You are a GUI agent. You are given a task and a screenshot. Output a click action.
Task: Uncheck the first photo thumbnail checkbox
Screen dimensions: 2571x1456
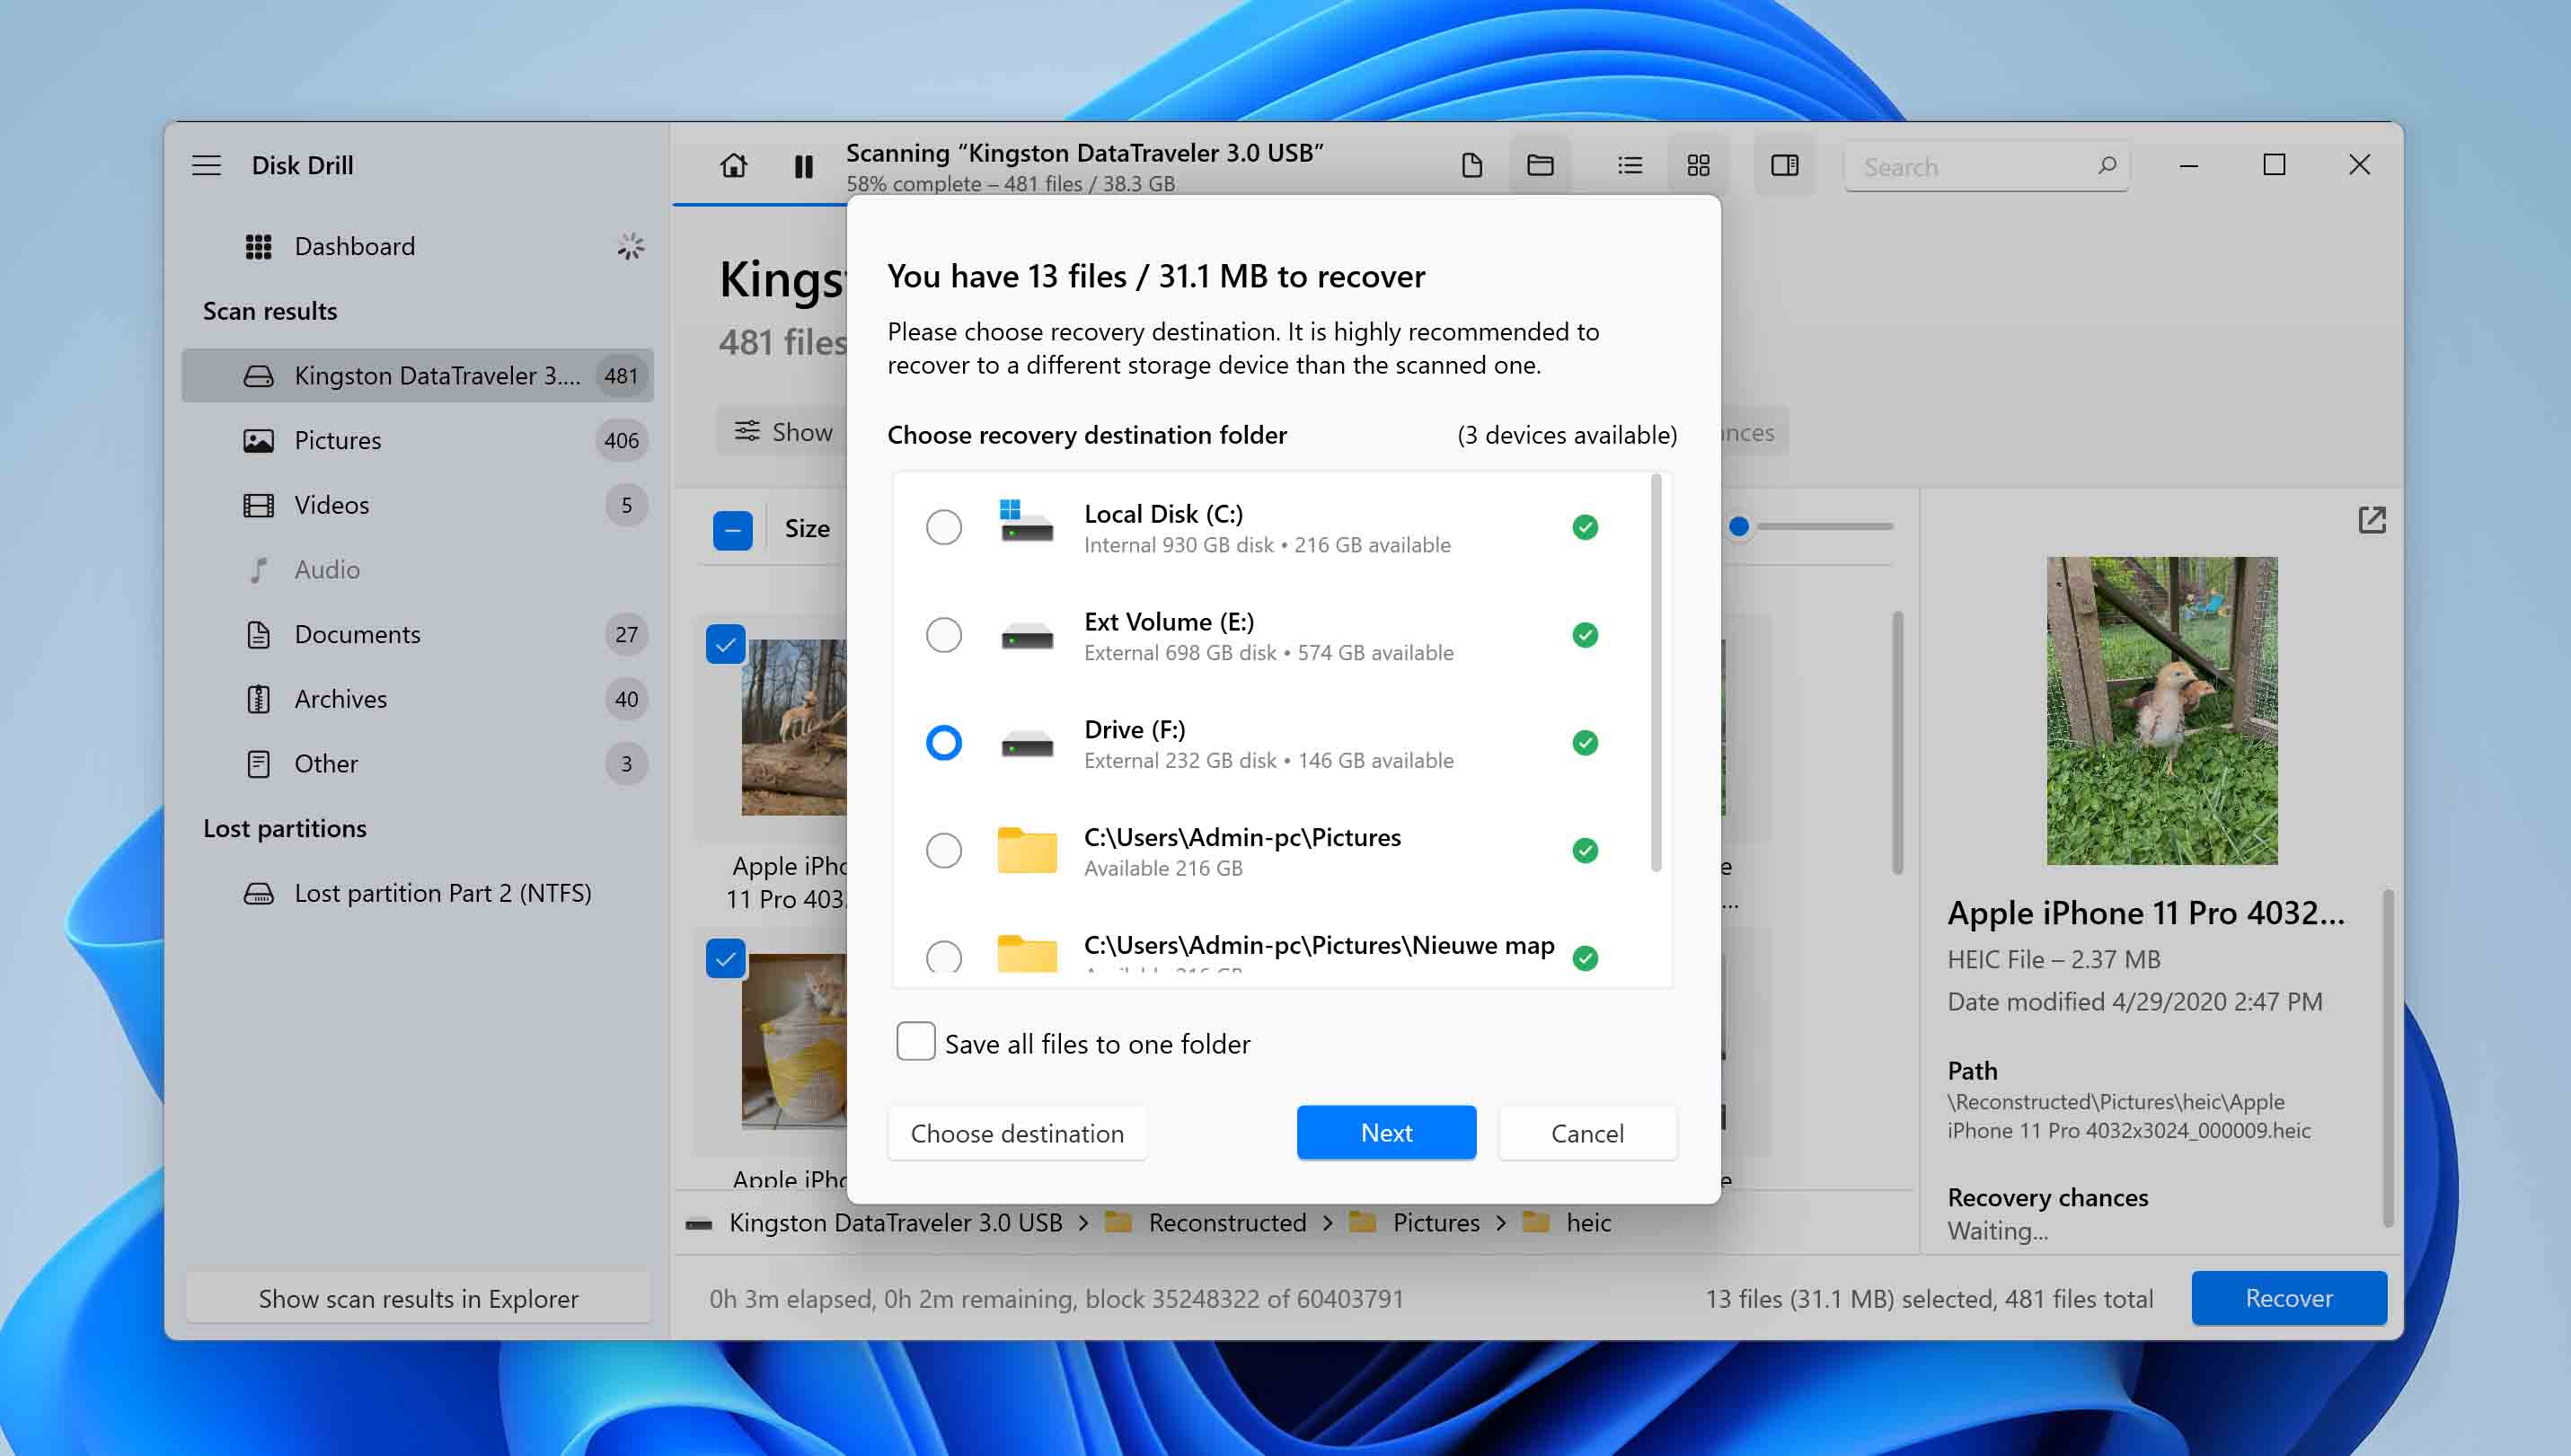point(725,645)
